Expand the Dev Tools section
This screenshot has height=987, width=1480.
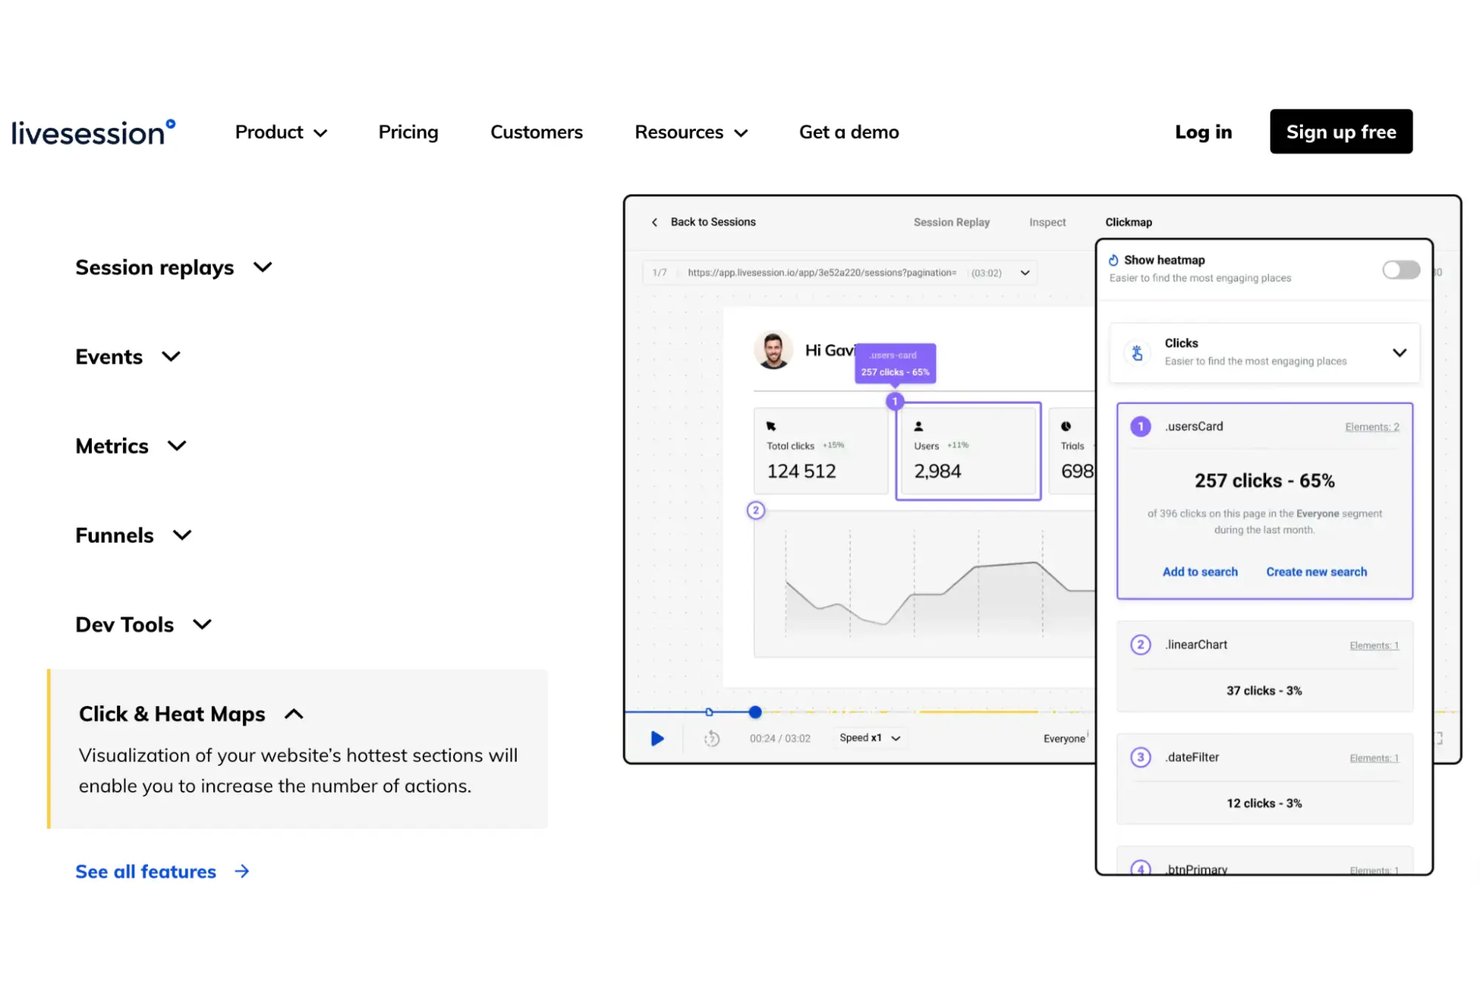click(144, 625)
